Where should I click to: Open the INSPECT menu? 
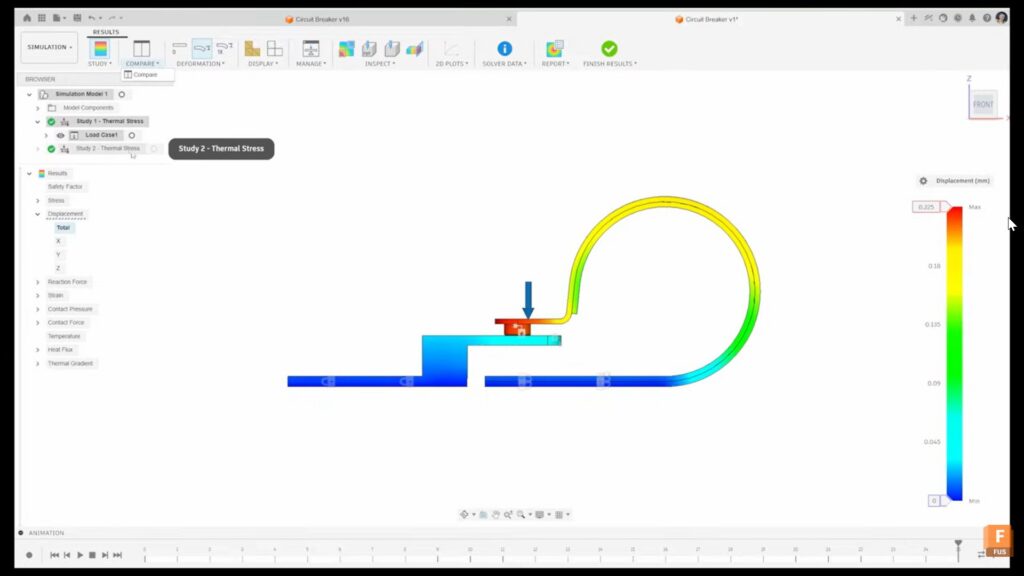point(380,64)
